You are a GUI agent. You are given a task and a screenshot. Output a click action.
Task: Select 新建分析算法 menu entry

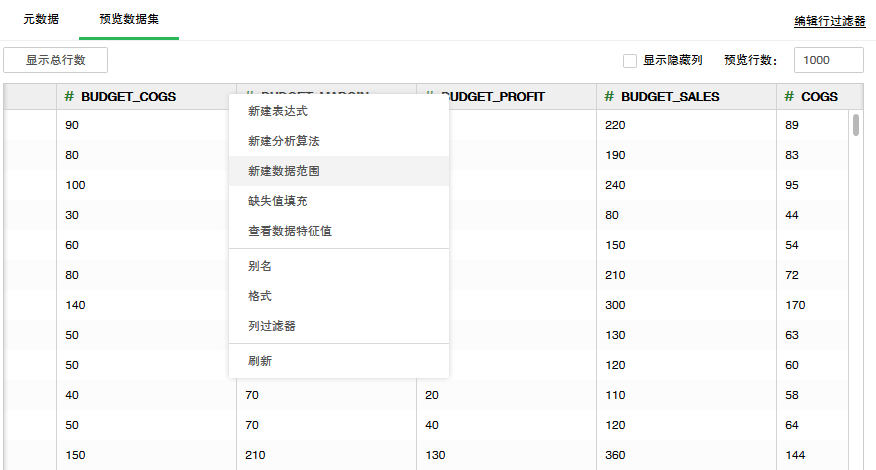pyautogui.click(x=284, y=141)
